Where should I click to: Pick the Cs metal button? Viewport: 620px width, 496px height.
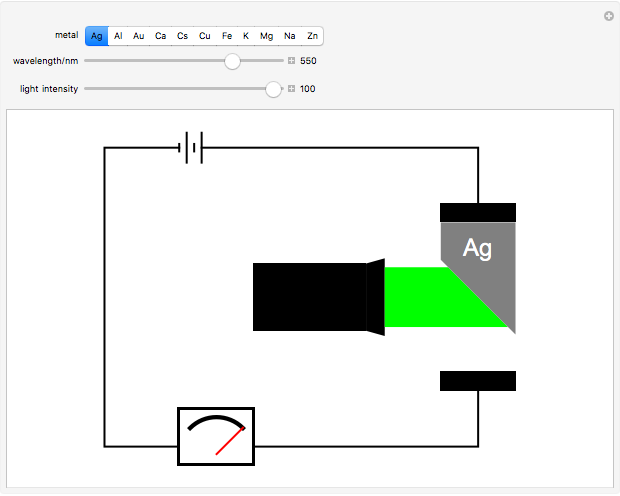[x=183, y=36]
